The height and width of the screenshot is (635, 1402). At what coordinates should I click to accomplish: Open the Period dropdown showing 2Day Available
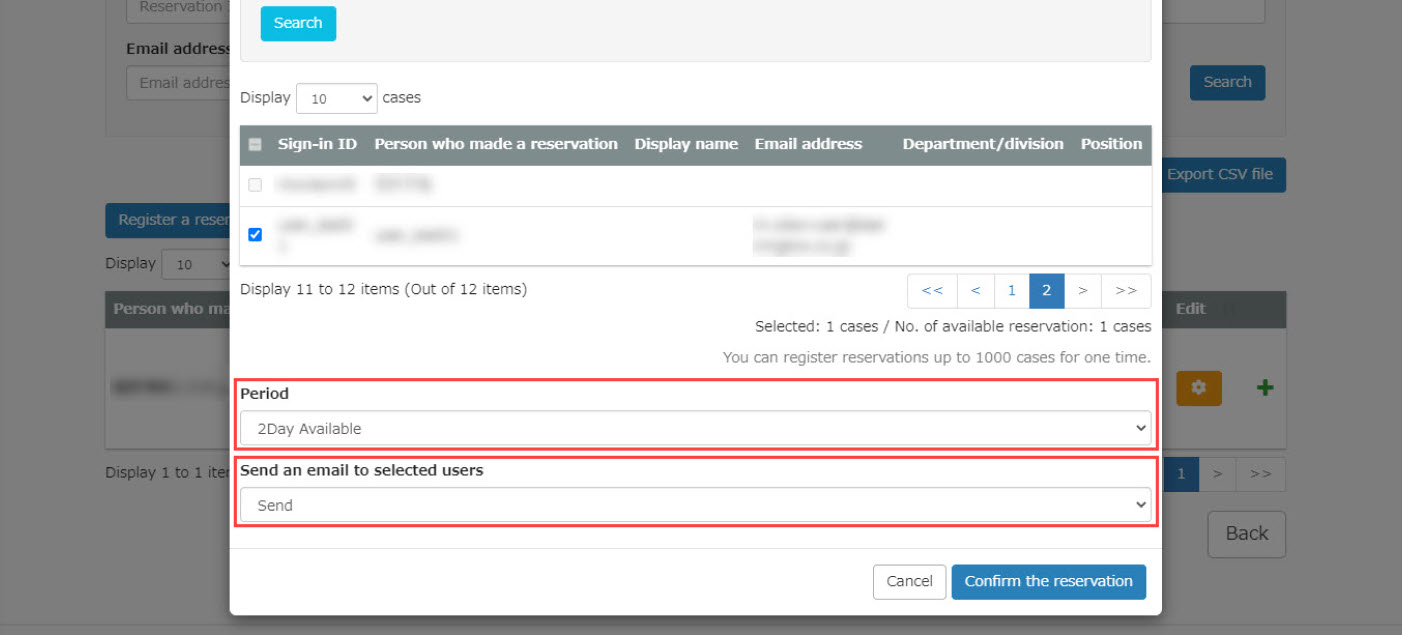695,429
